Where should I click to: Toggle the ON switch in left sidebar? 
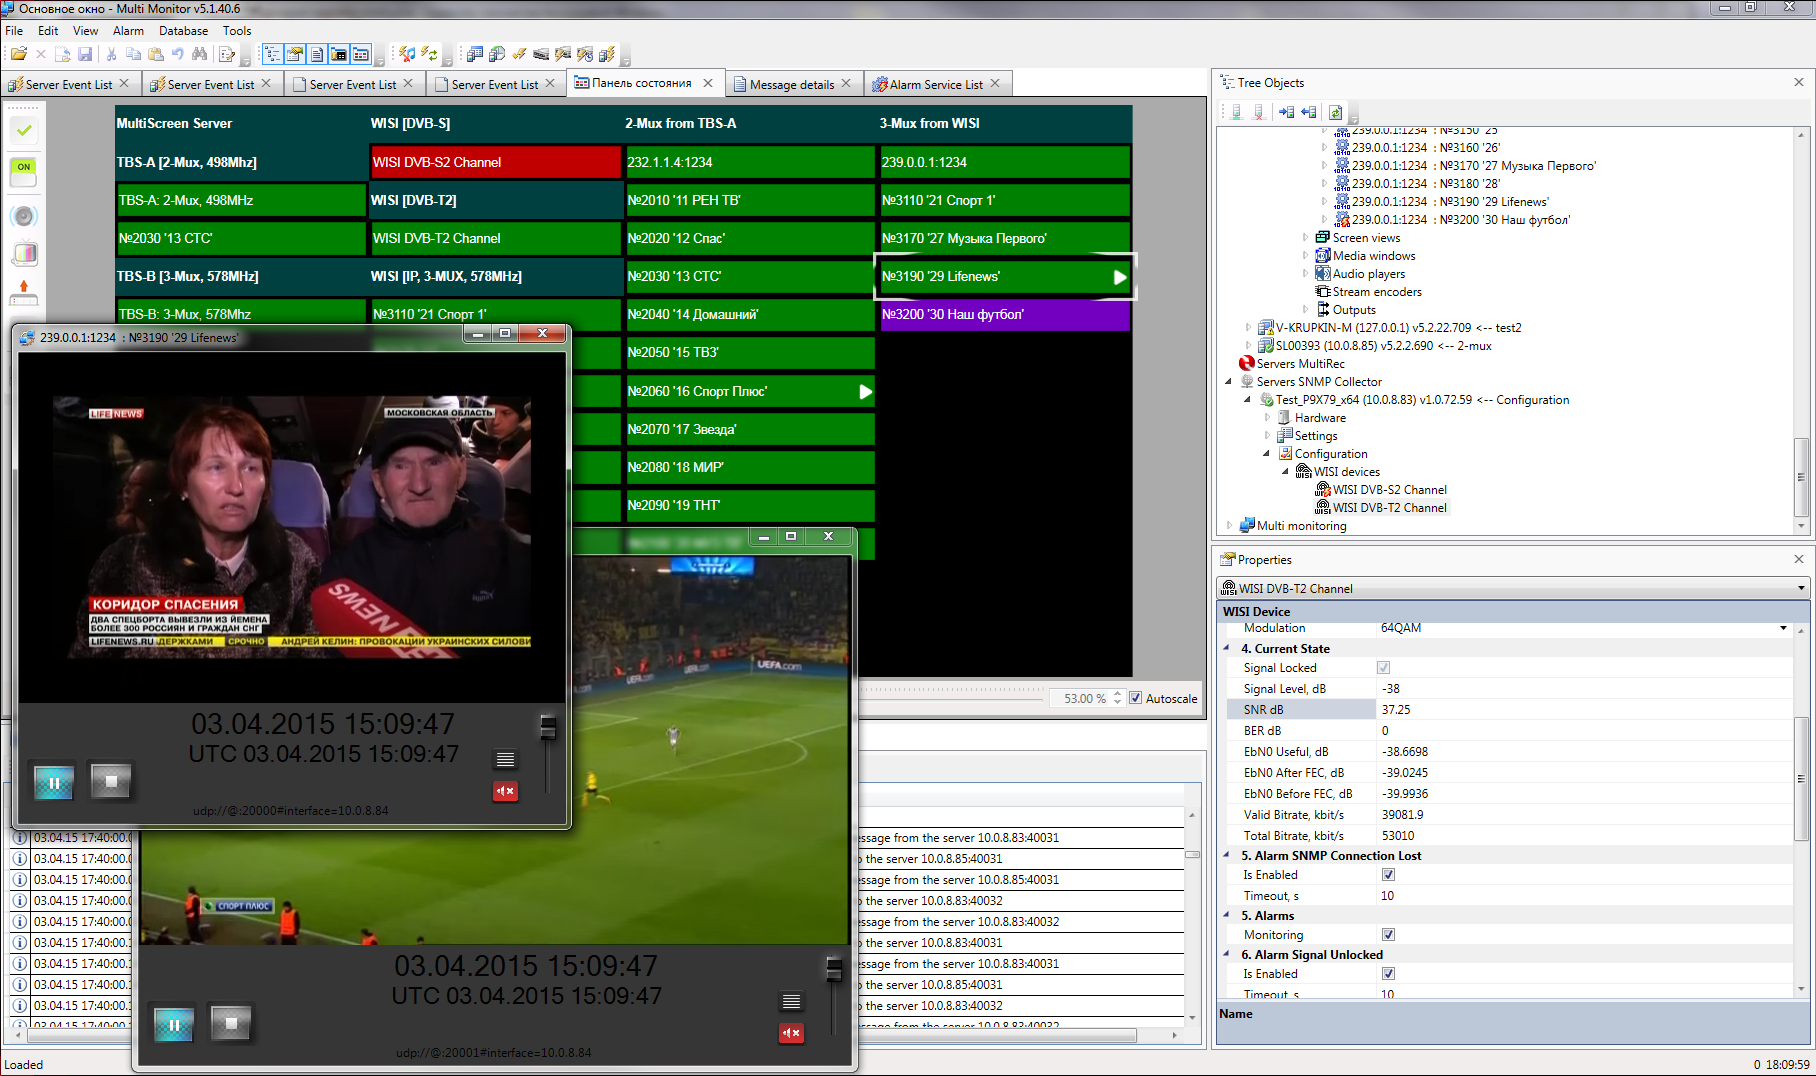click(x=24, y=172)
